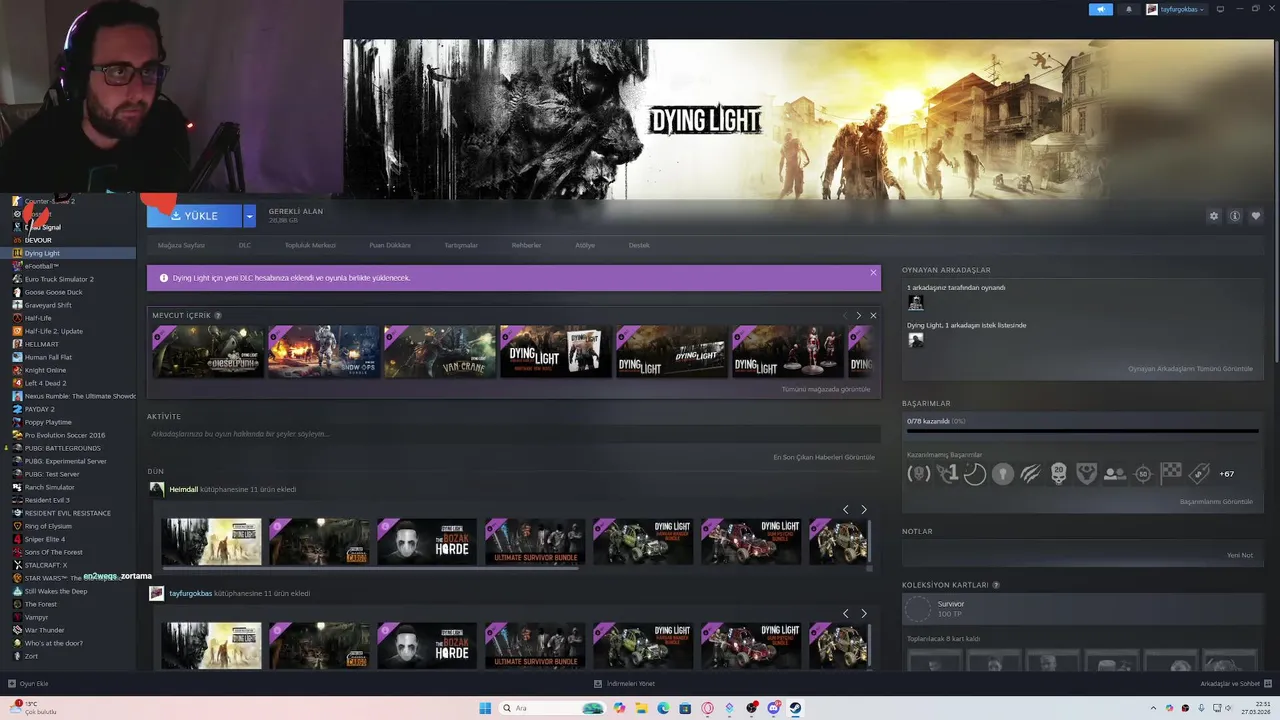Screen dimensions: 1280x720
Task: Open the Puan Dükkânı tab
Action: coord(390,245)
